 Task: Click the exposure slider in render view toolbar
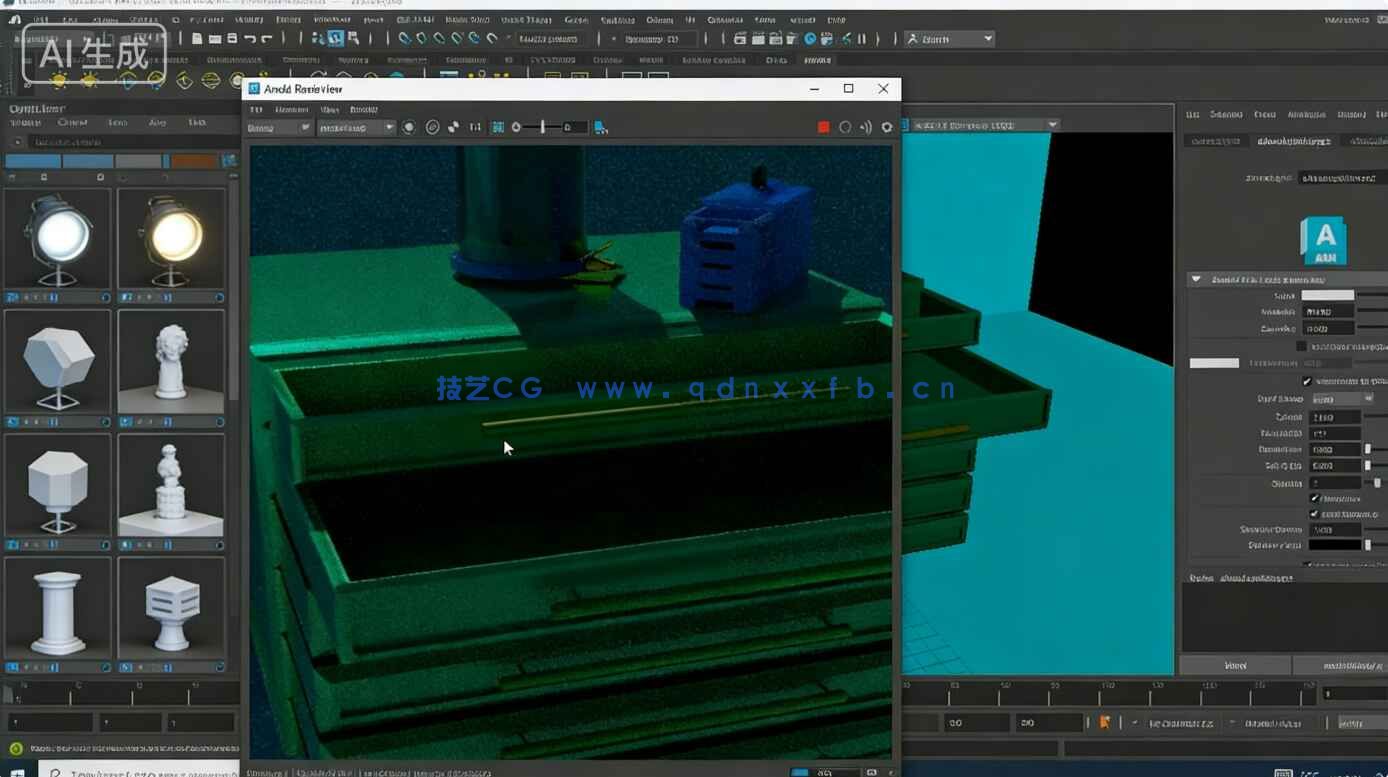[x=543, y=127]
